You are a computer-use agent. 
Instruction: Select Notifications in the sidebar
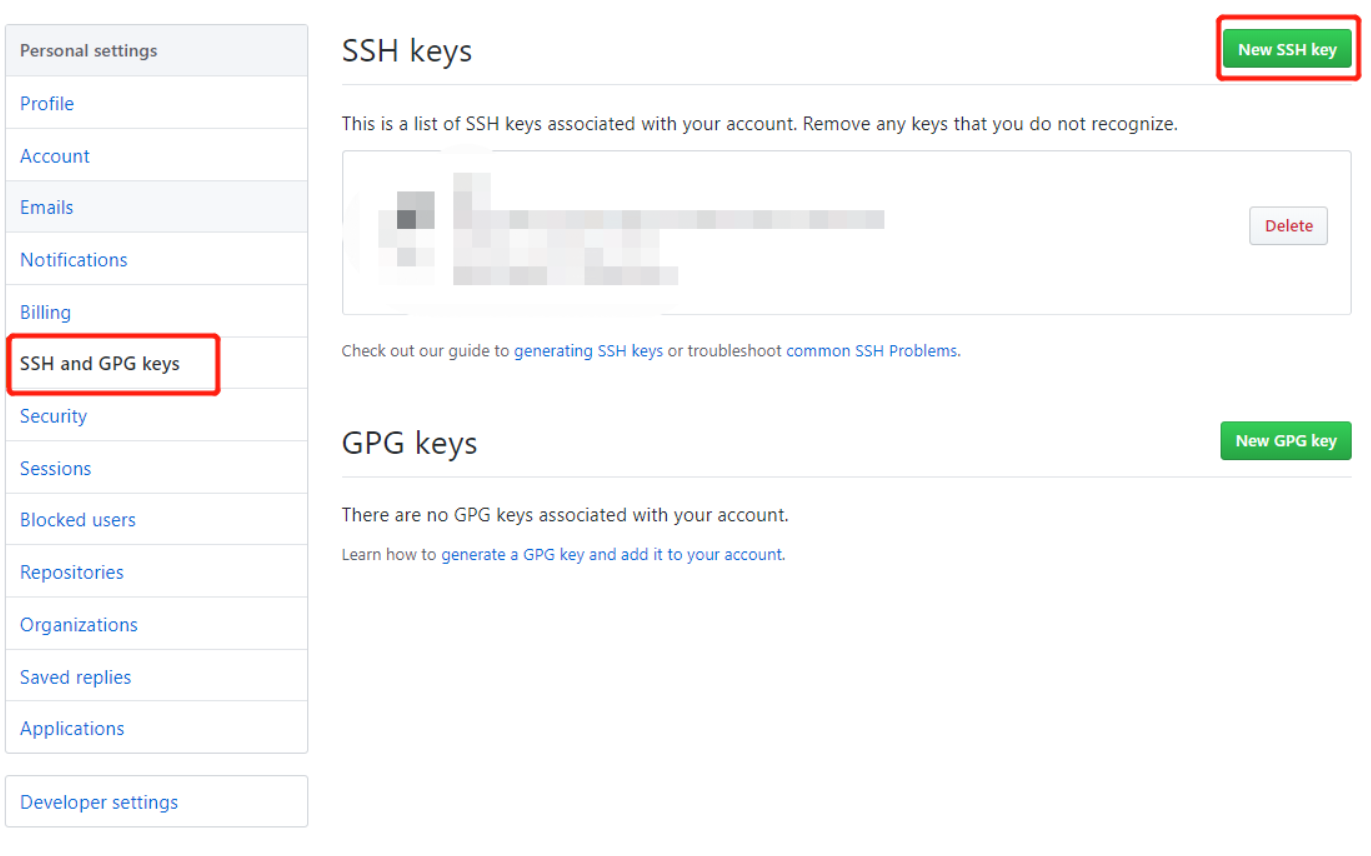click(156, 259)
